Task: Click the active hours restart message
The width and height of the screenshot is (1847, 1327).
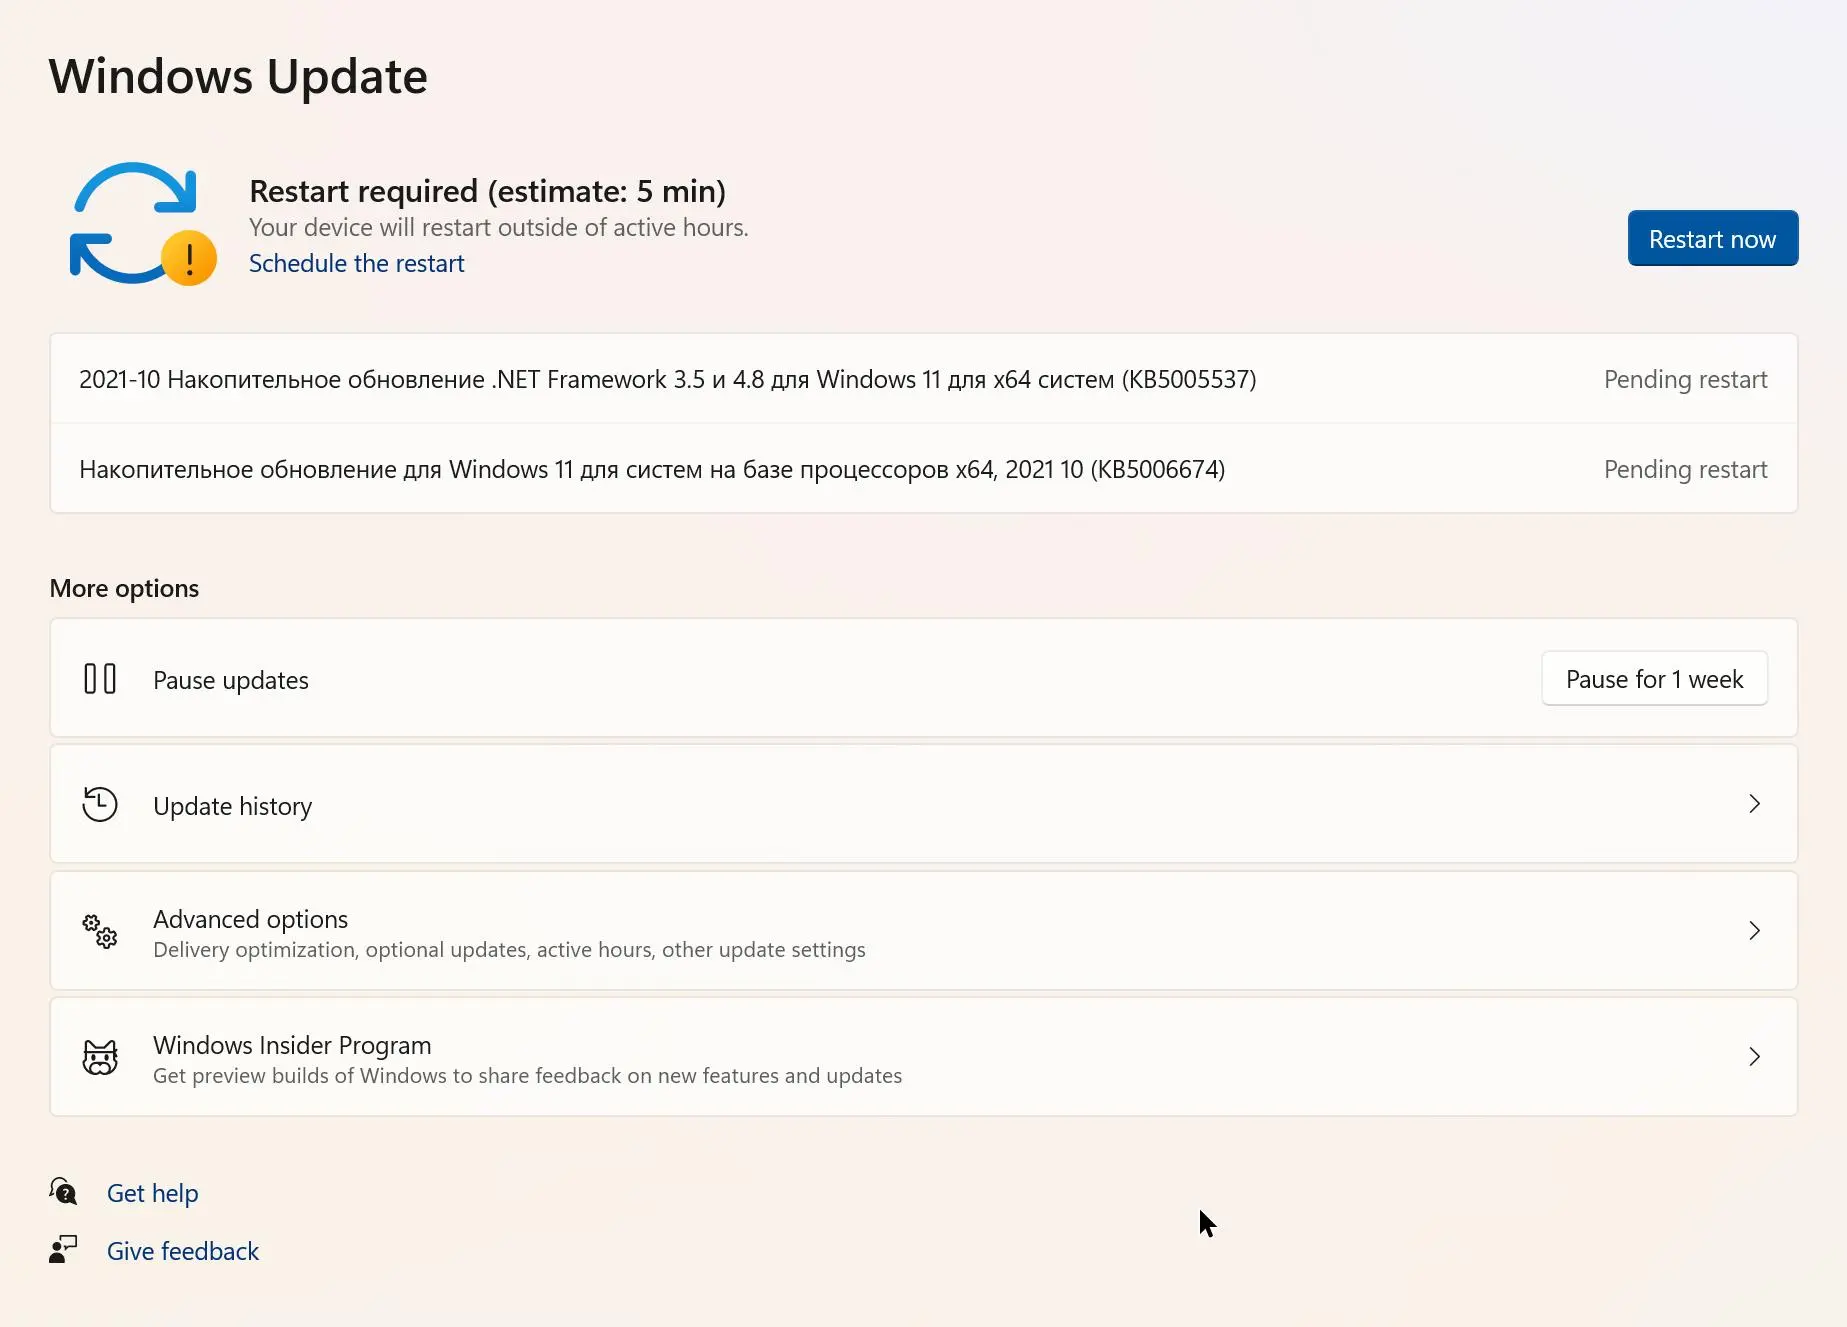Action: point(499,228)
